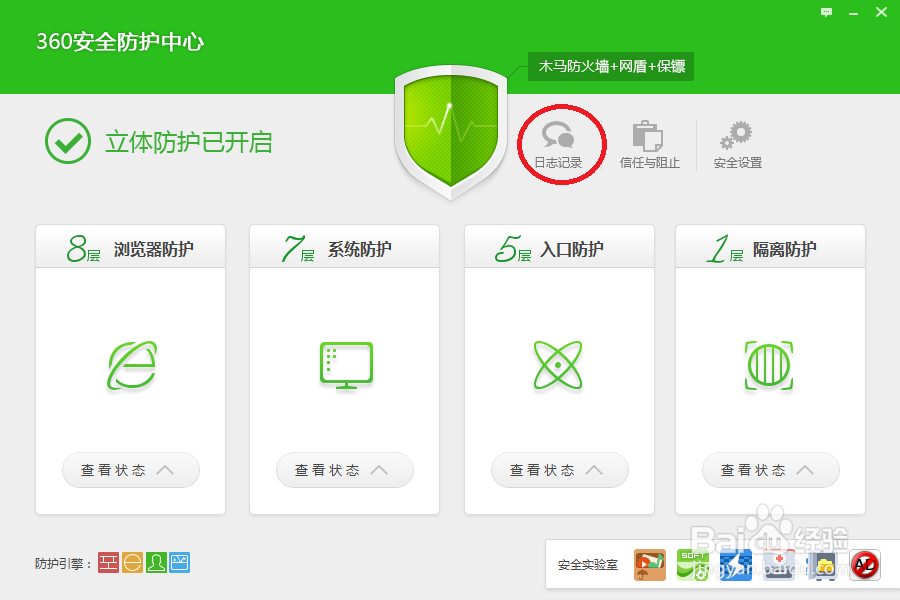Click the green person engine icon
This screenshot has width=900, height=600.
pos(156,563)
